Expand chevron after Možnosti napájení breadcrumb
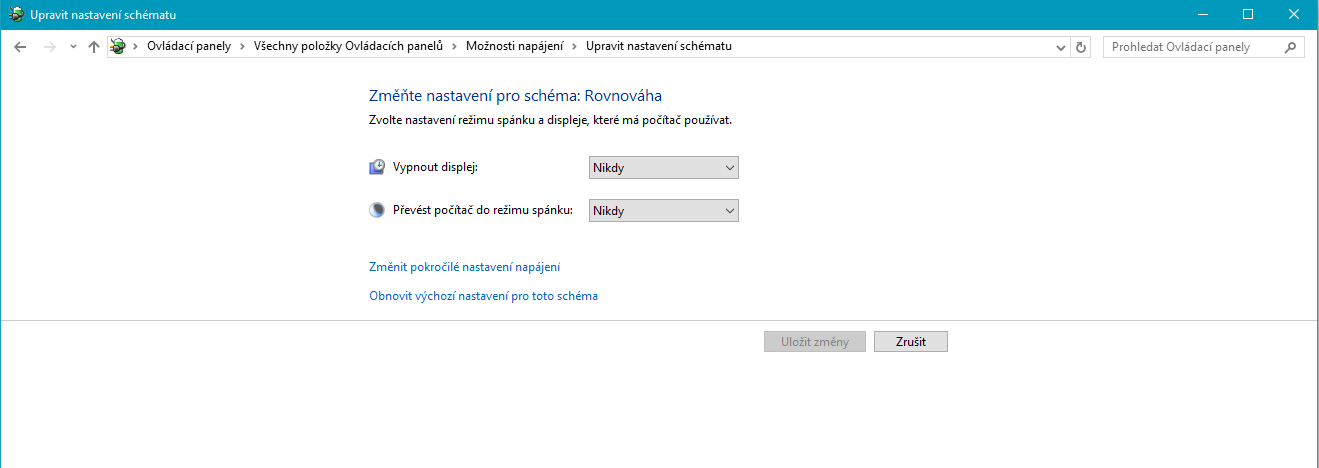This screenshot has width=1319, height=468. [x=575, y=47]
